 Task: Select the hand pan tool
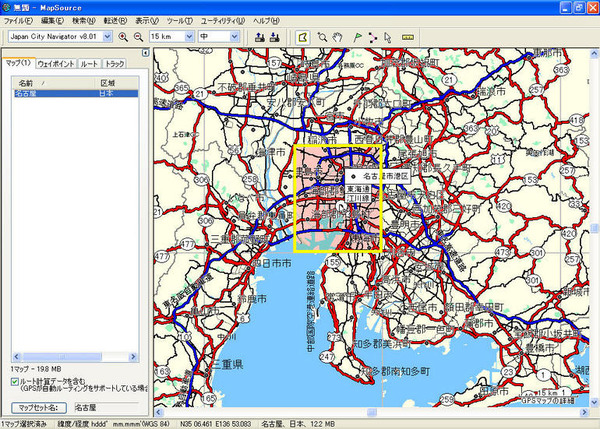(x=339, y=37)
